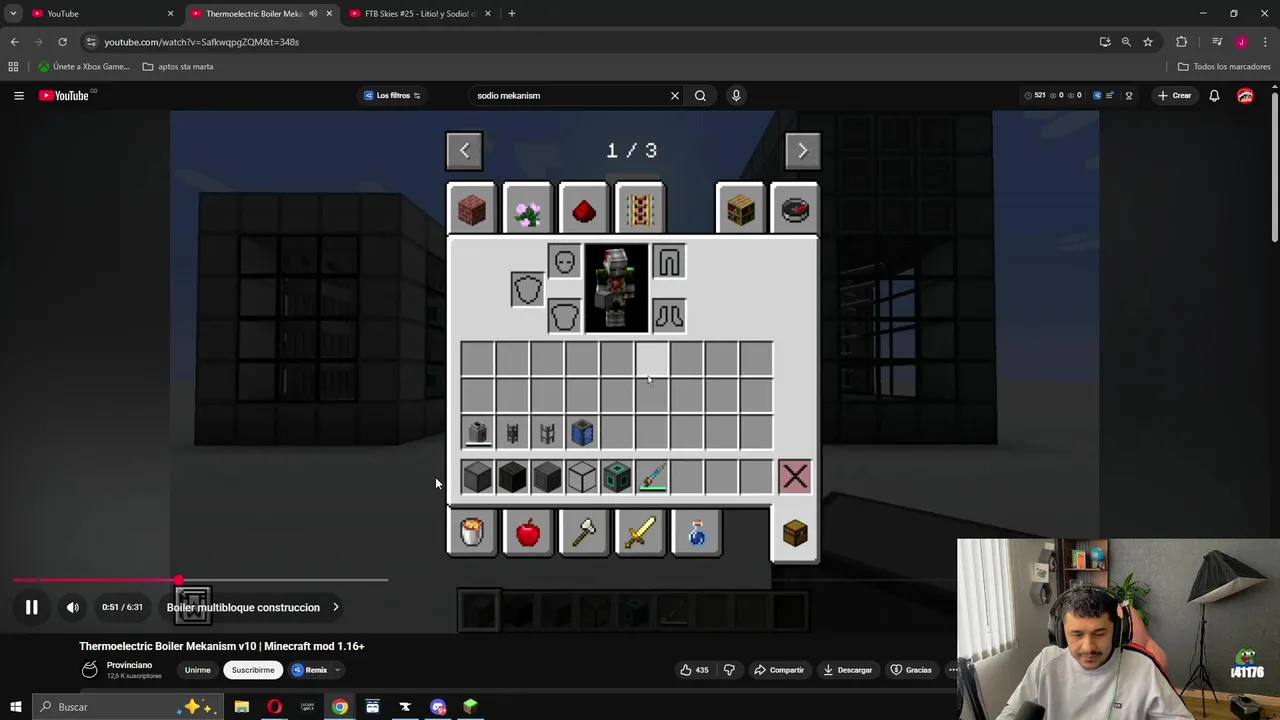Click the Compartir share button
Viewport: 1280px width, 720px height.
pos(780,670)
